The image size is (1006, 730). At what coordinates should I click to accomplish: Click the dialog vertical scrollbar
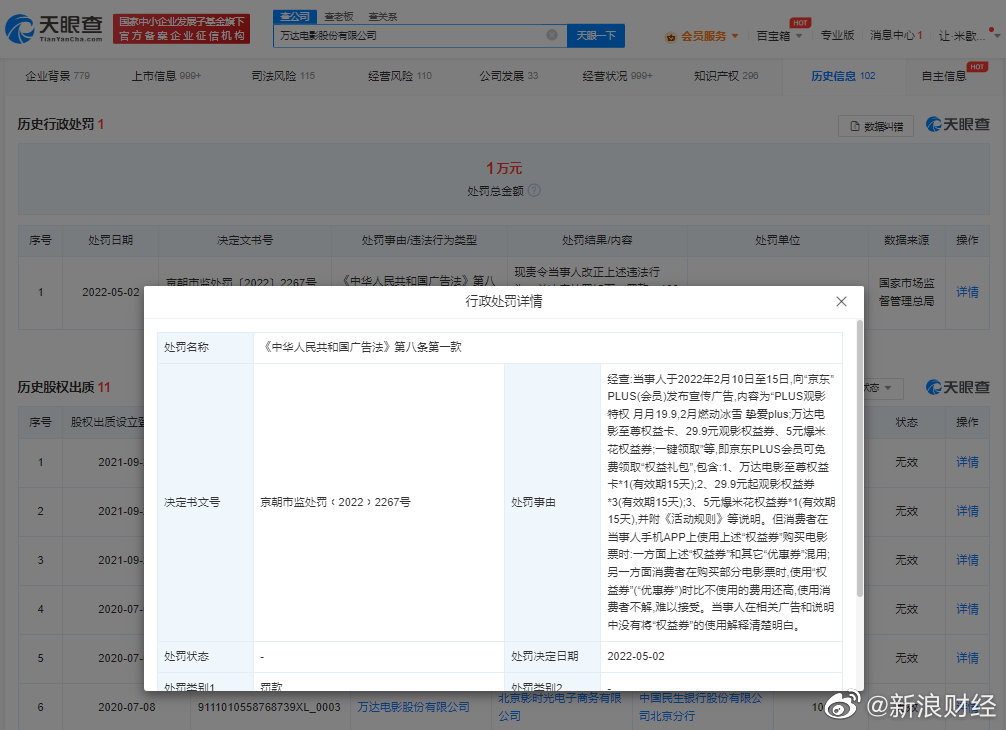point(860,459)
